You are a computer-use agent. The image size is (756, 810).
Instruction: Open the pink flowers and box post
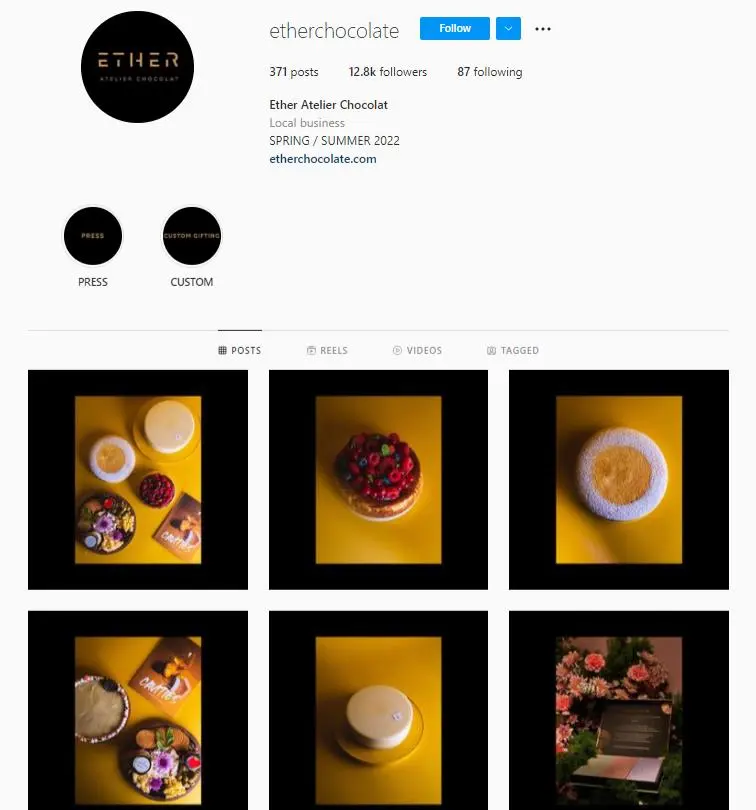click(619, 710)
